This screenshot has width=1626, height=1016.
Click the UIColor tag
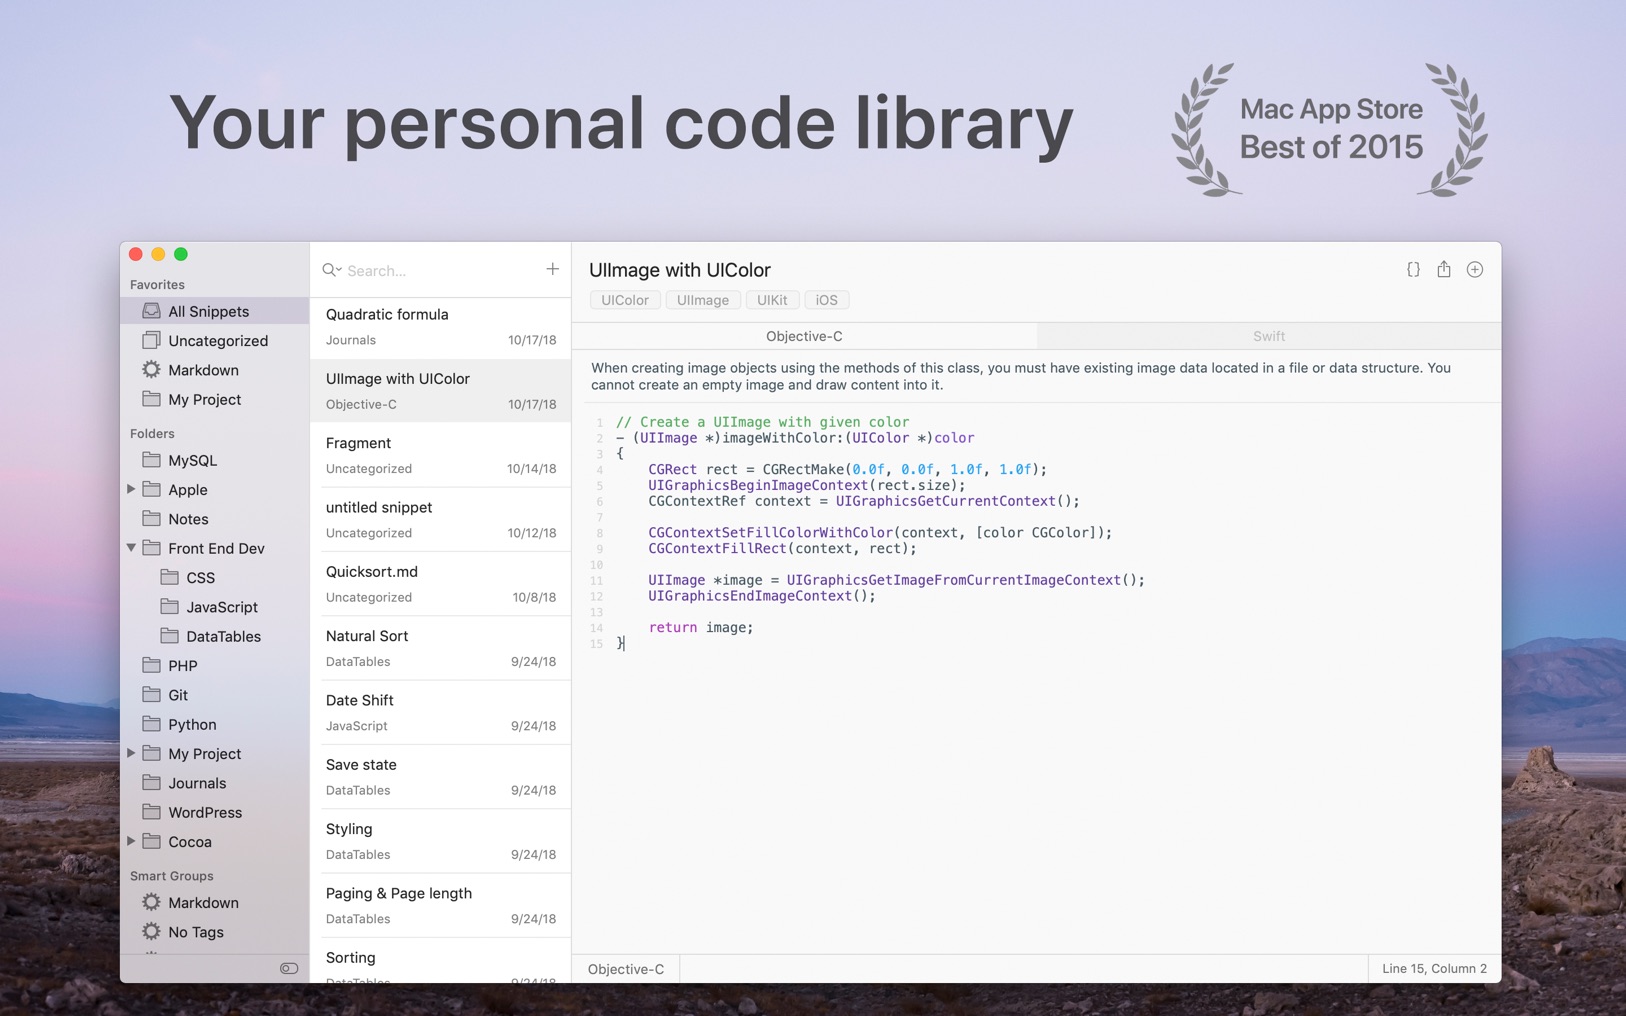coord(625,300)
